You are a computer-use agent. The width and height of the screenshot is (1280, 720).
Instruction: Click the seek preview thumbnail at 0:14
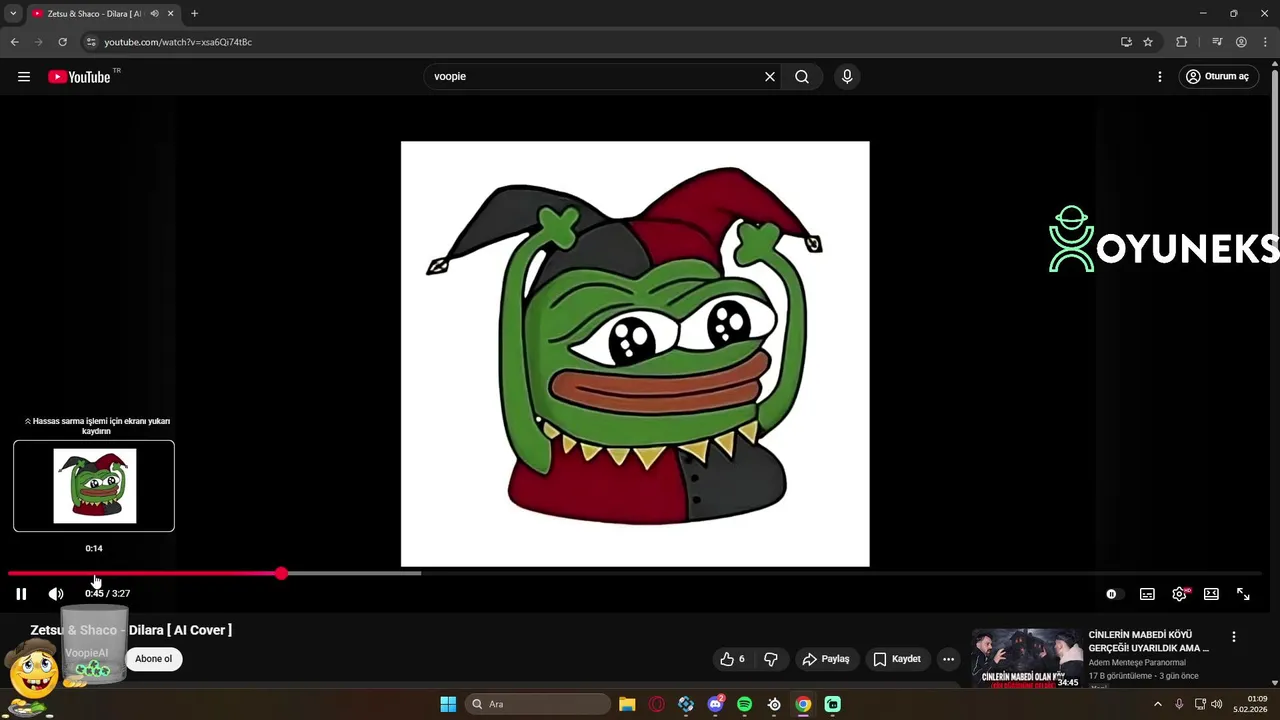(94, 486)
